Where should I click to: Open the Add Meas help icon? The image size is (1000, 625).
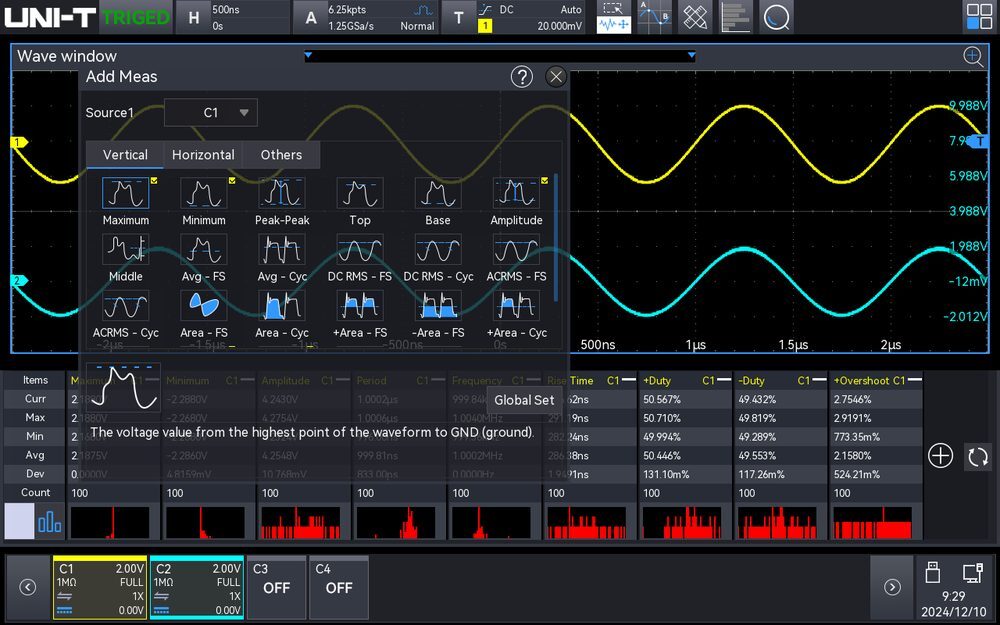click(522, 77)
